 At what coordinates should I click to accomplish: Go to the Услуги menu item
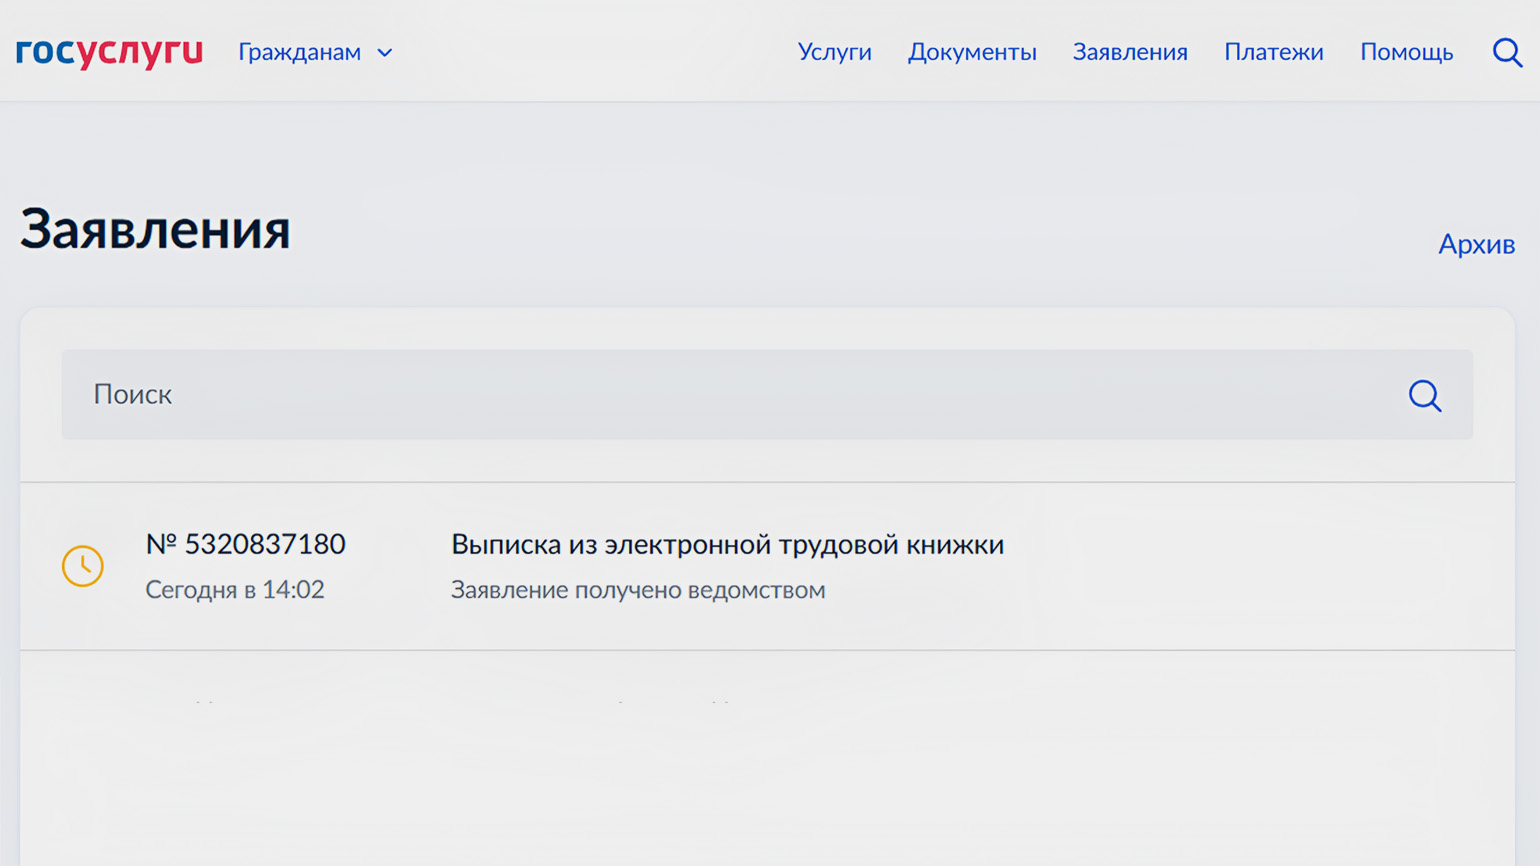click(834, 52)
